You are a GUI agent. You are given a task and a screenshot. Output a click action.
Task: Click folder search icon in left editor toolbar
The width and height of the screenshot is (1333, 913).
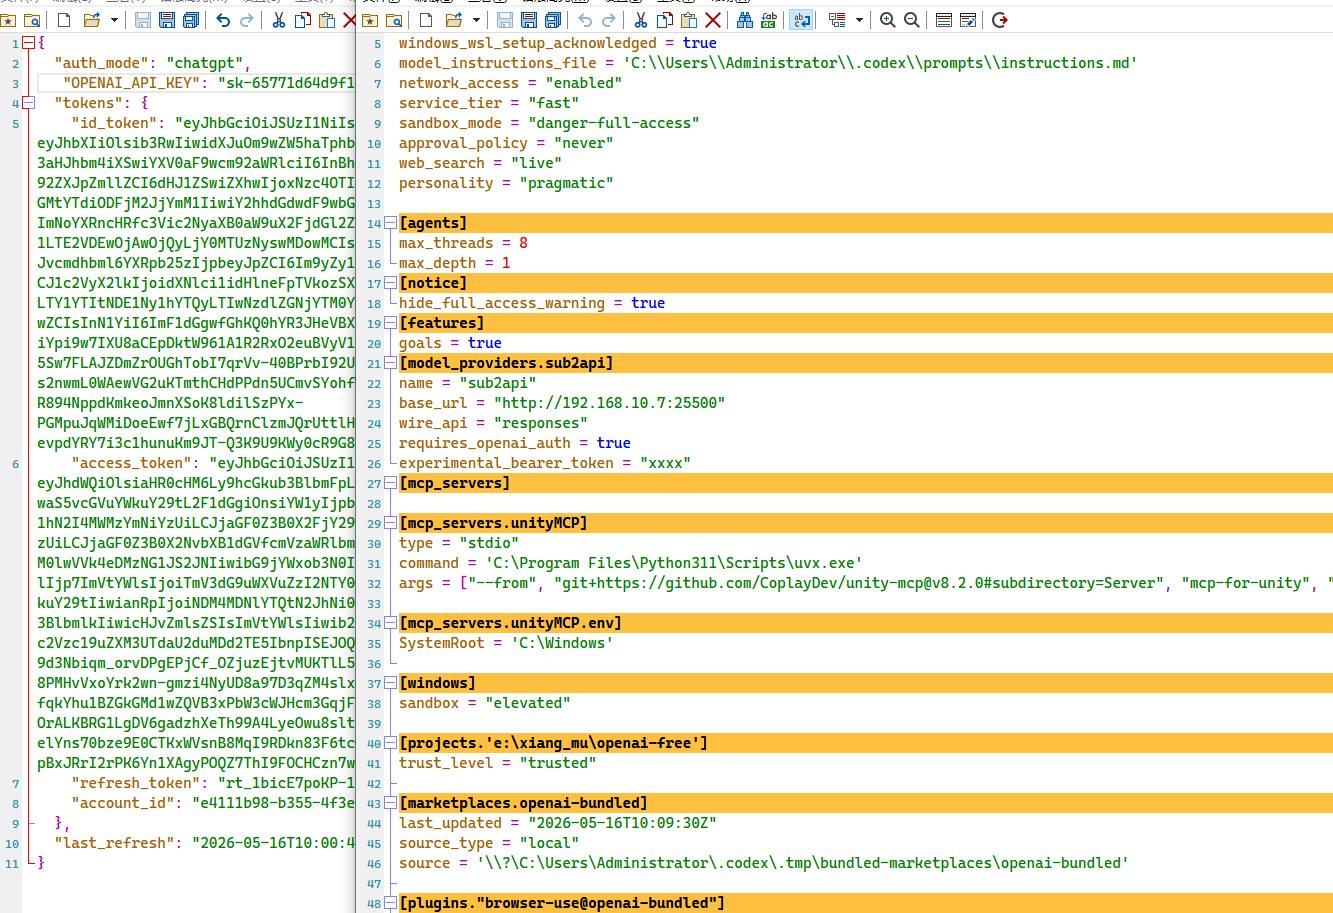(x=32, y=20)
